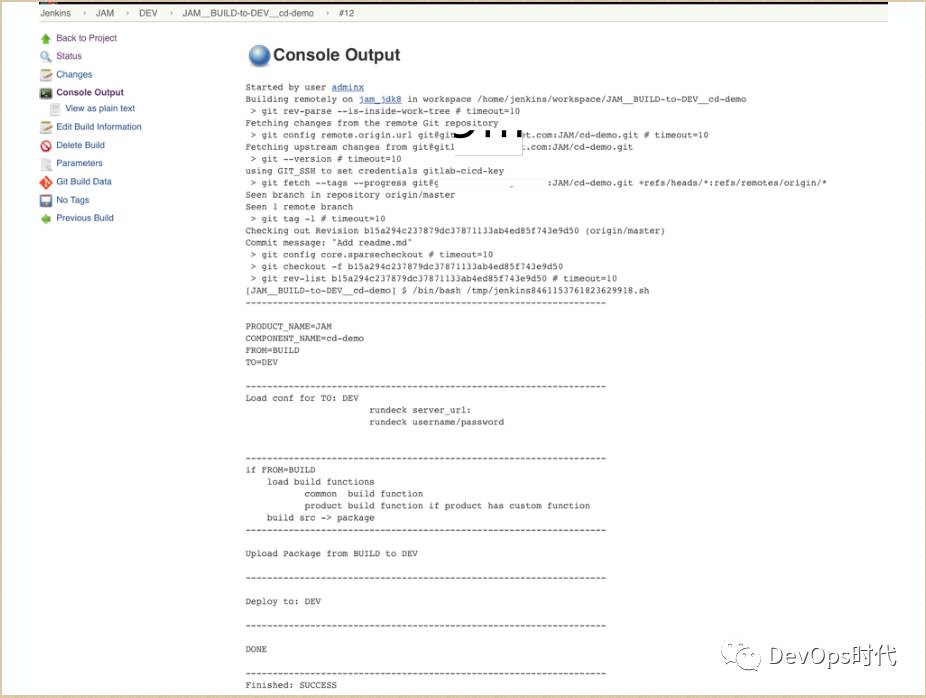This screenshot has height=698, width=926.
Task: Open View as plain text
Action: [100, 108]
